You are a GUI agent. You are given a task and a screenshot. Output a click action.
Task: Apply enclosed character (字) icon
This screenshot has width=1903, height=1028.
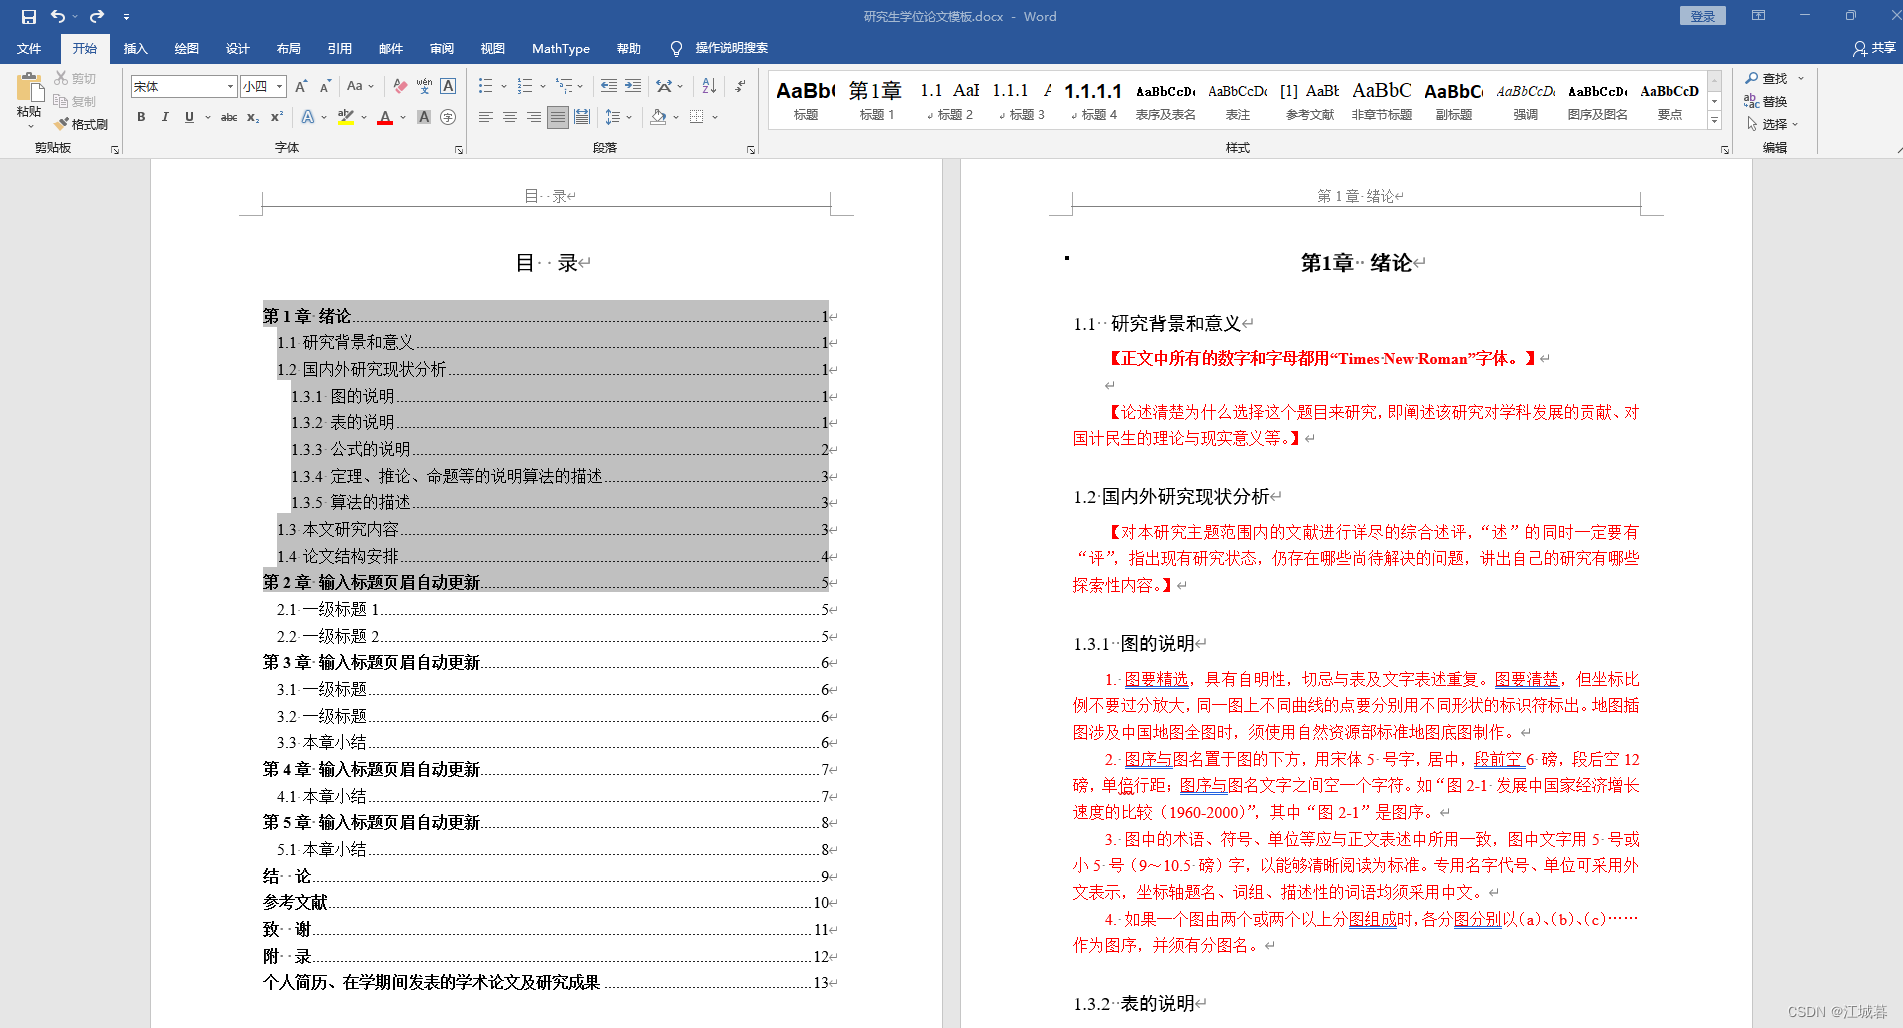pyautogui.click(x=448, y=117)
